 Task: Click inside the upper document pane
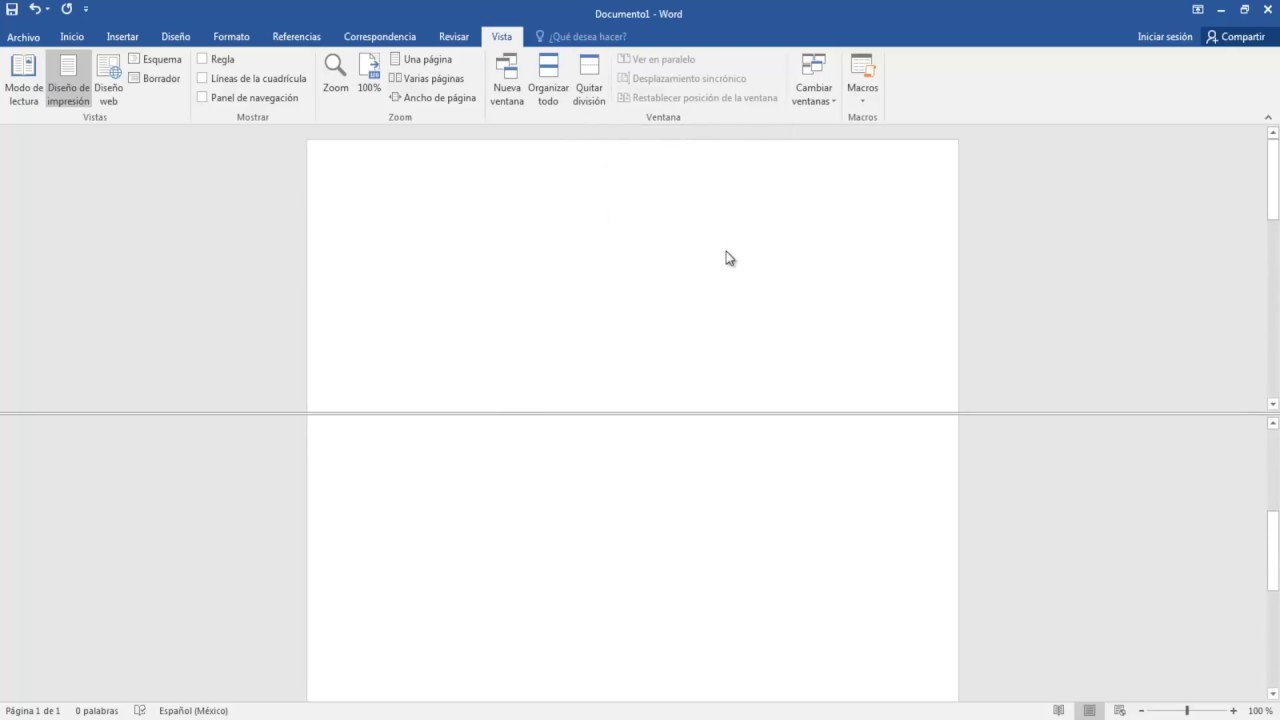[632, 275]
